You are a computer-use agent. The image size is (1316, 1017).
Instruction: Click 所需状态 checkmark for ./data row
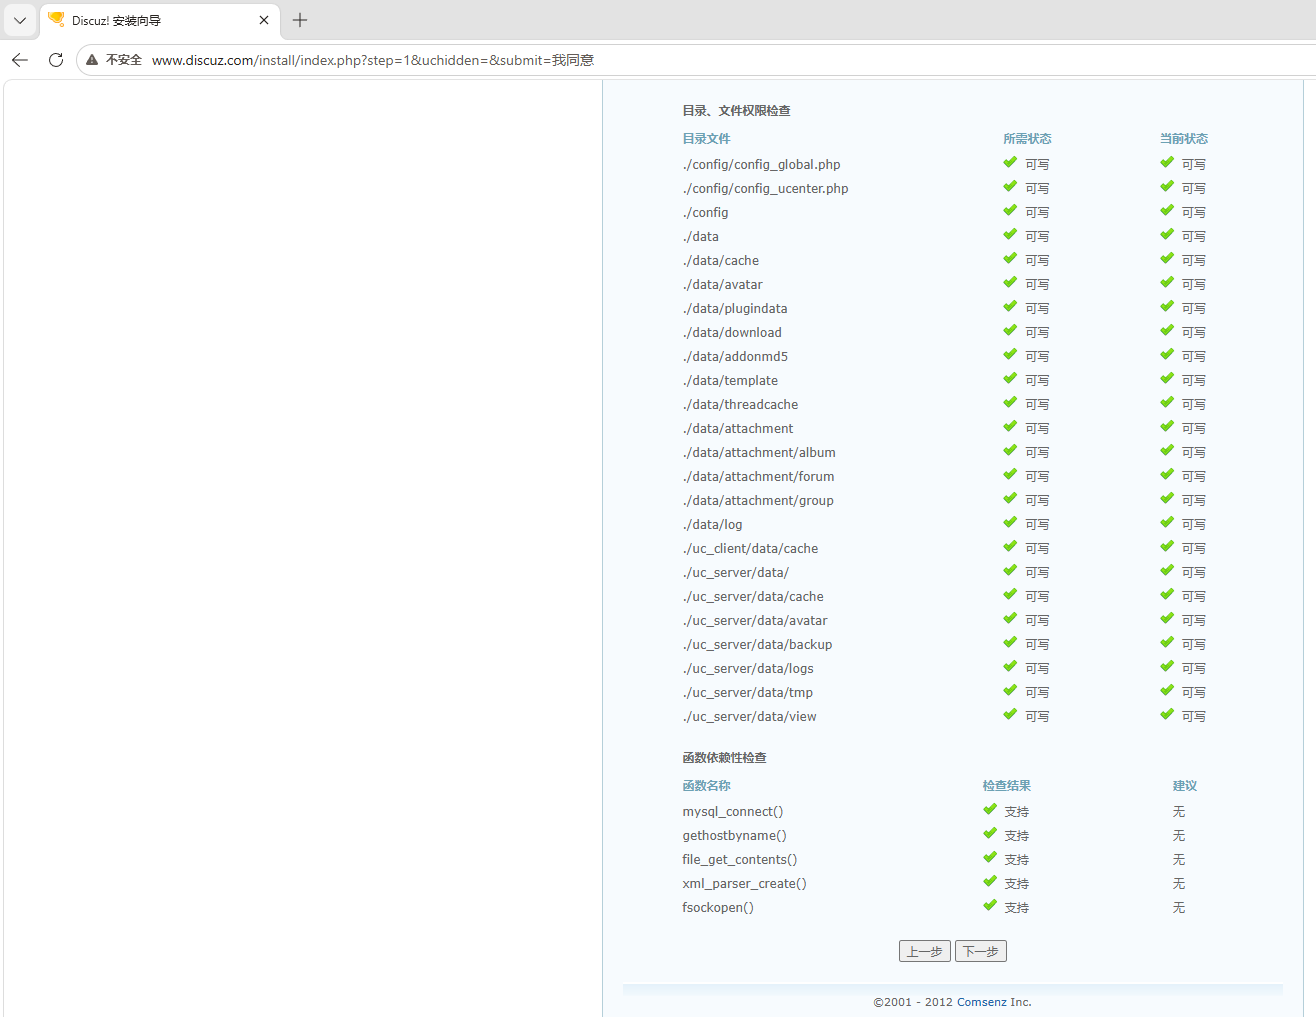coord(1010,235)
